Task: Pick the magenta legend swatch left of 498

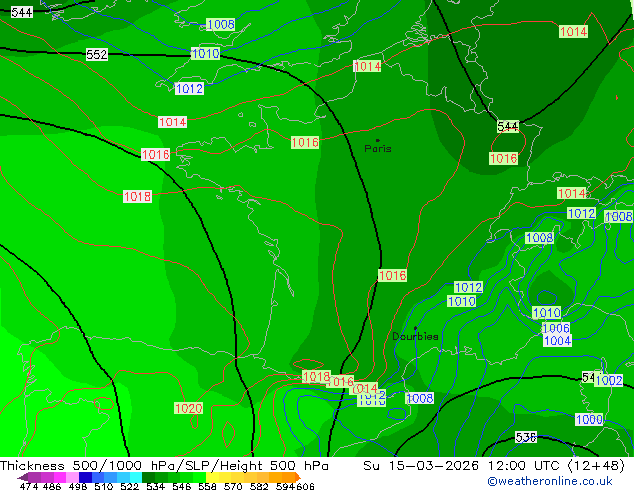Action: tap(60, 477)
